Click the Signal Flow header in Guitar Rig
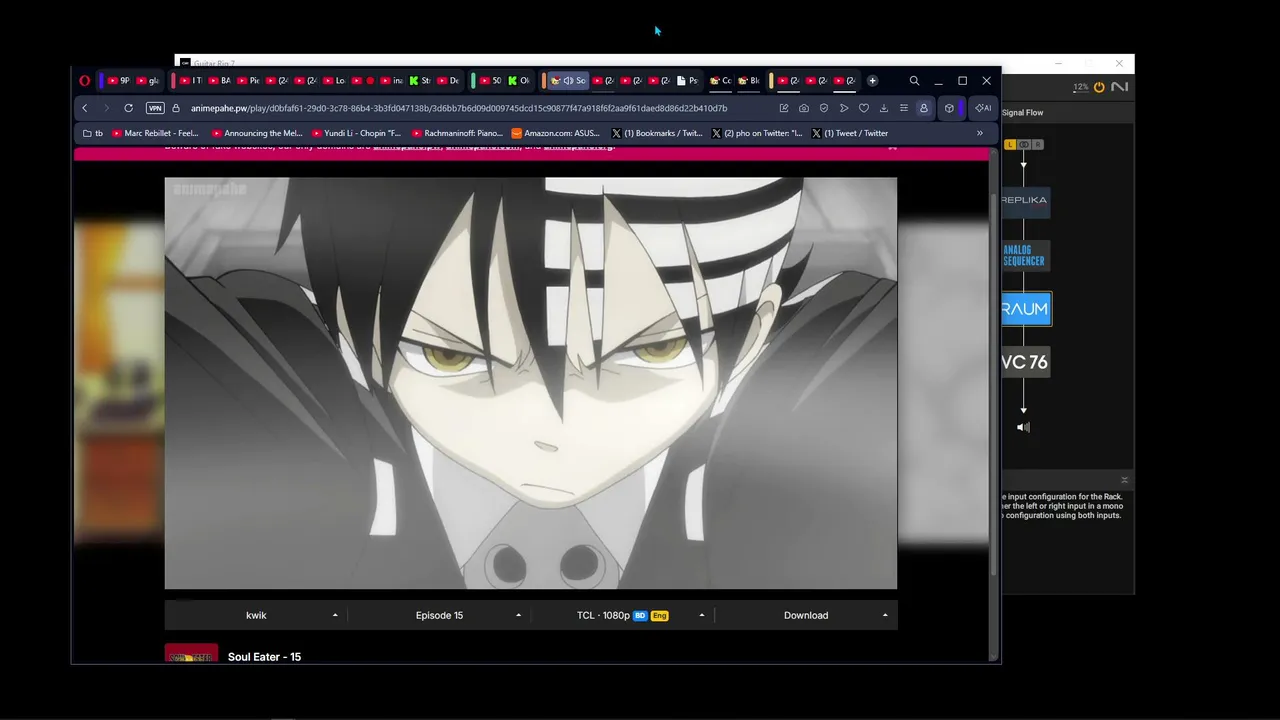 click(1022, 112)
